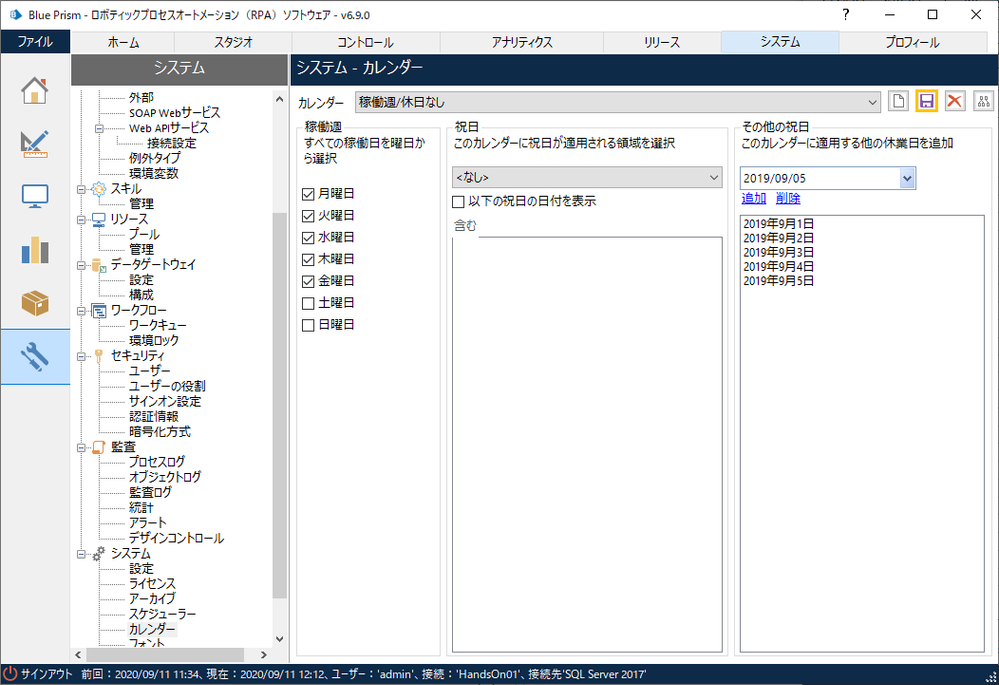Collapse the スキル tree node
This screenshot has height=685, width=999.
point(81,189)
